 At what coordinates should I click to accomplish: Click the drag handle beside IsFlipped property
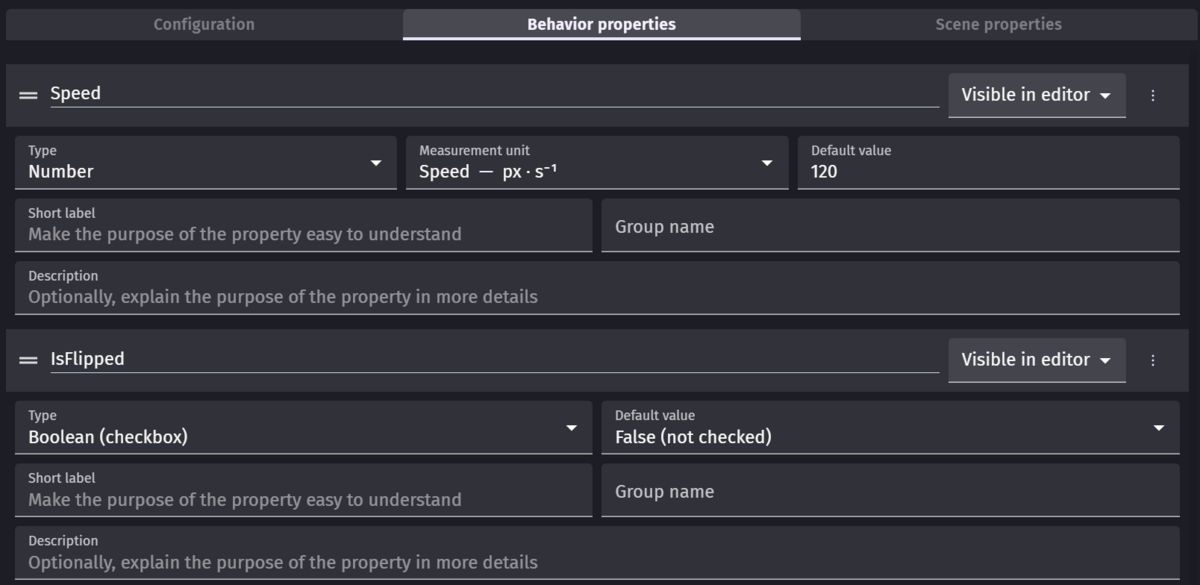[x=29, y=360]
